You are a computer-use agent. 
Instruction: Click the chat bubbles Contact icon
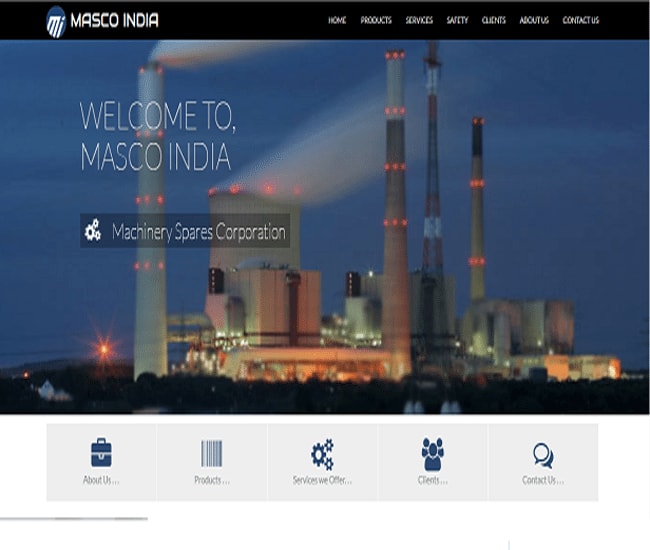tap(543, 456)
